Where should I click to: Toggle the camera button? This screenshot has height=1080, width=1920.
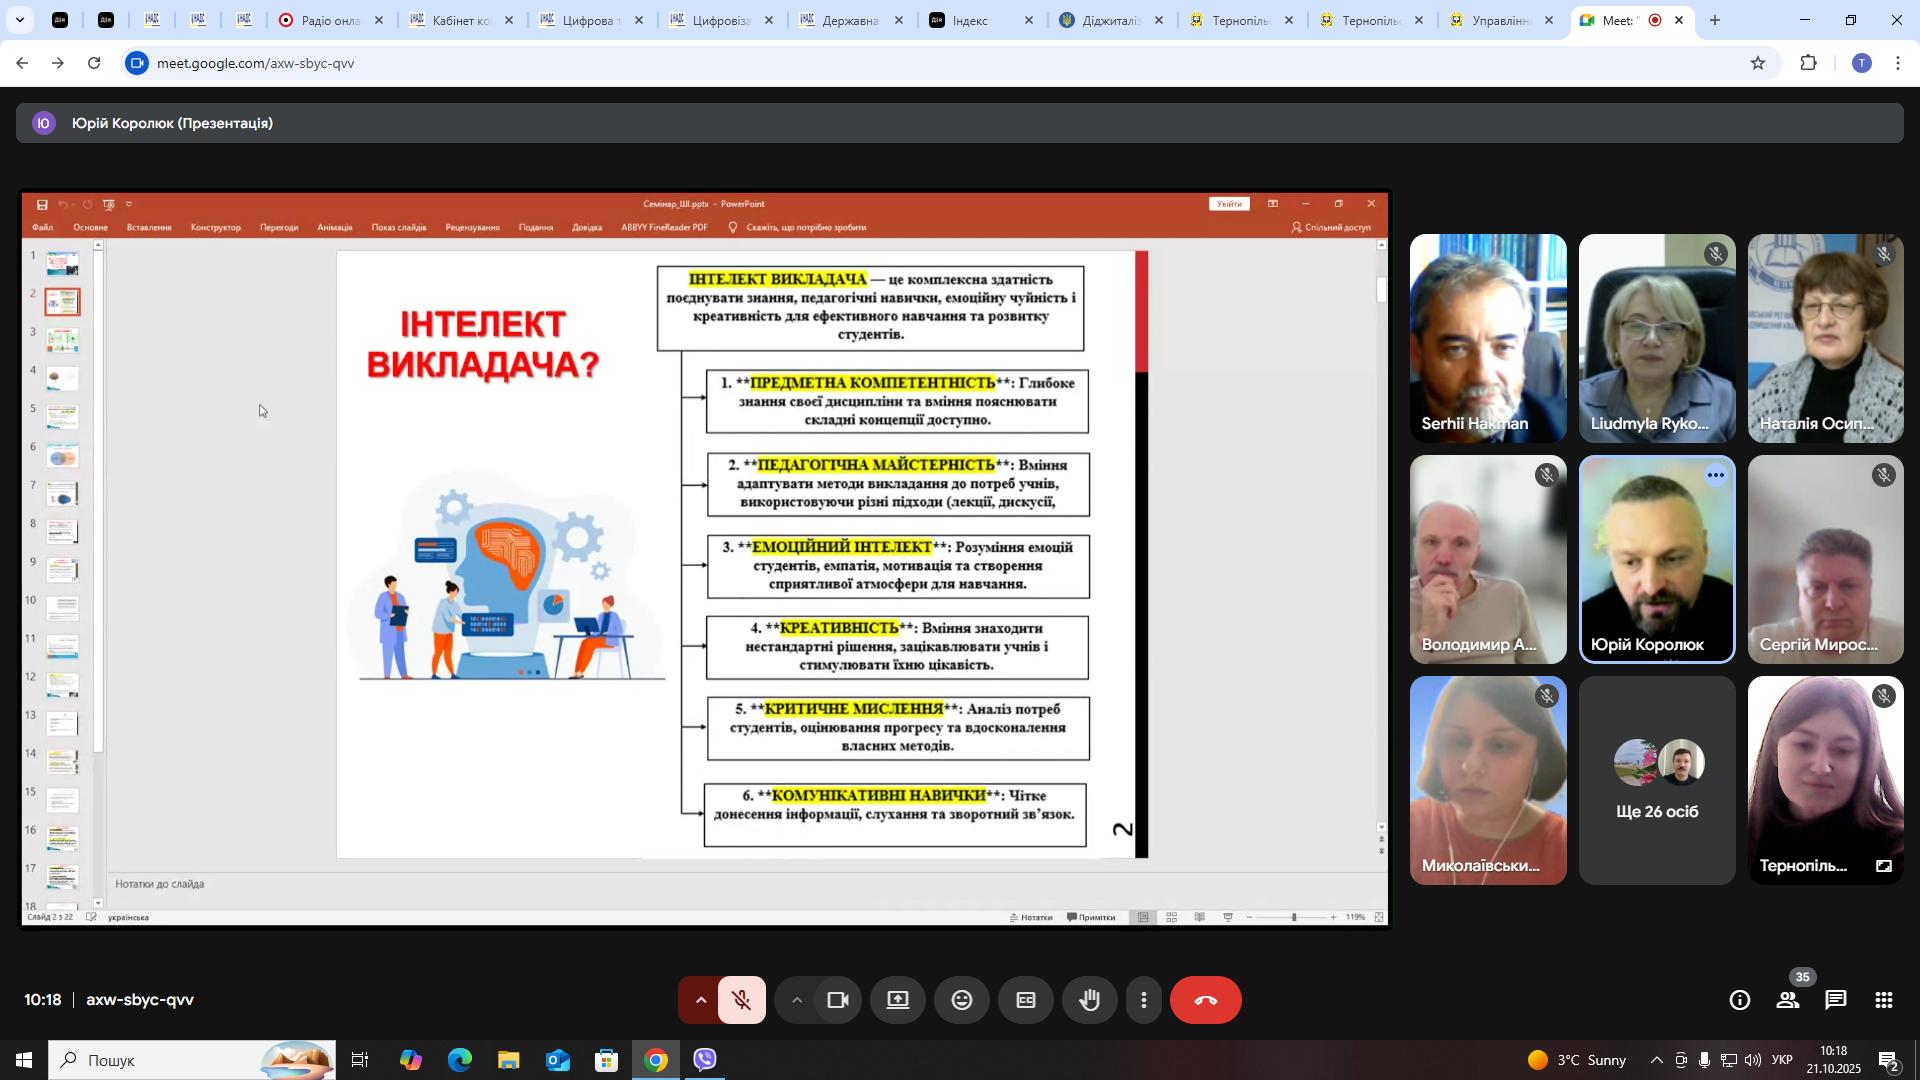pyautogui.click(x=838, y=1001)
